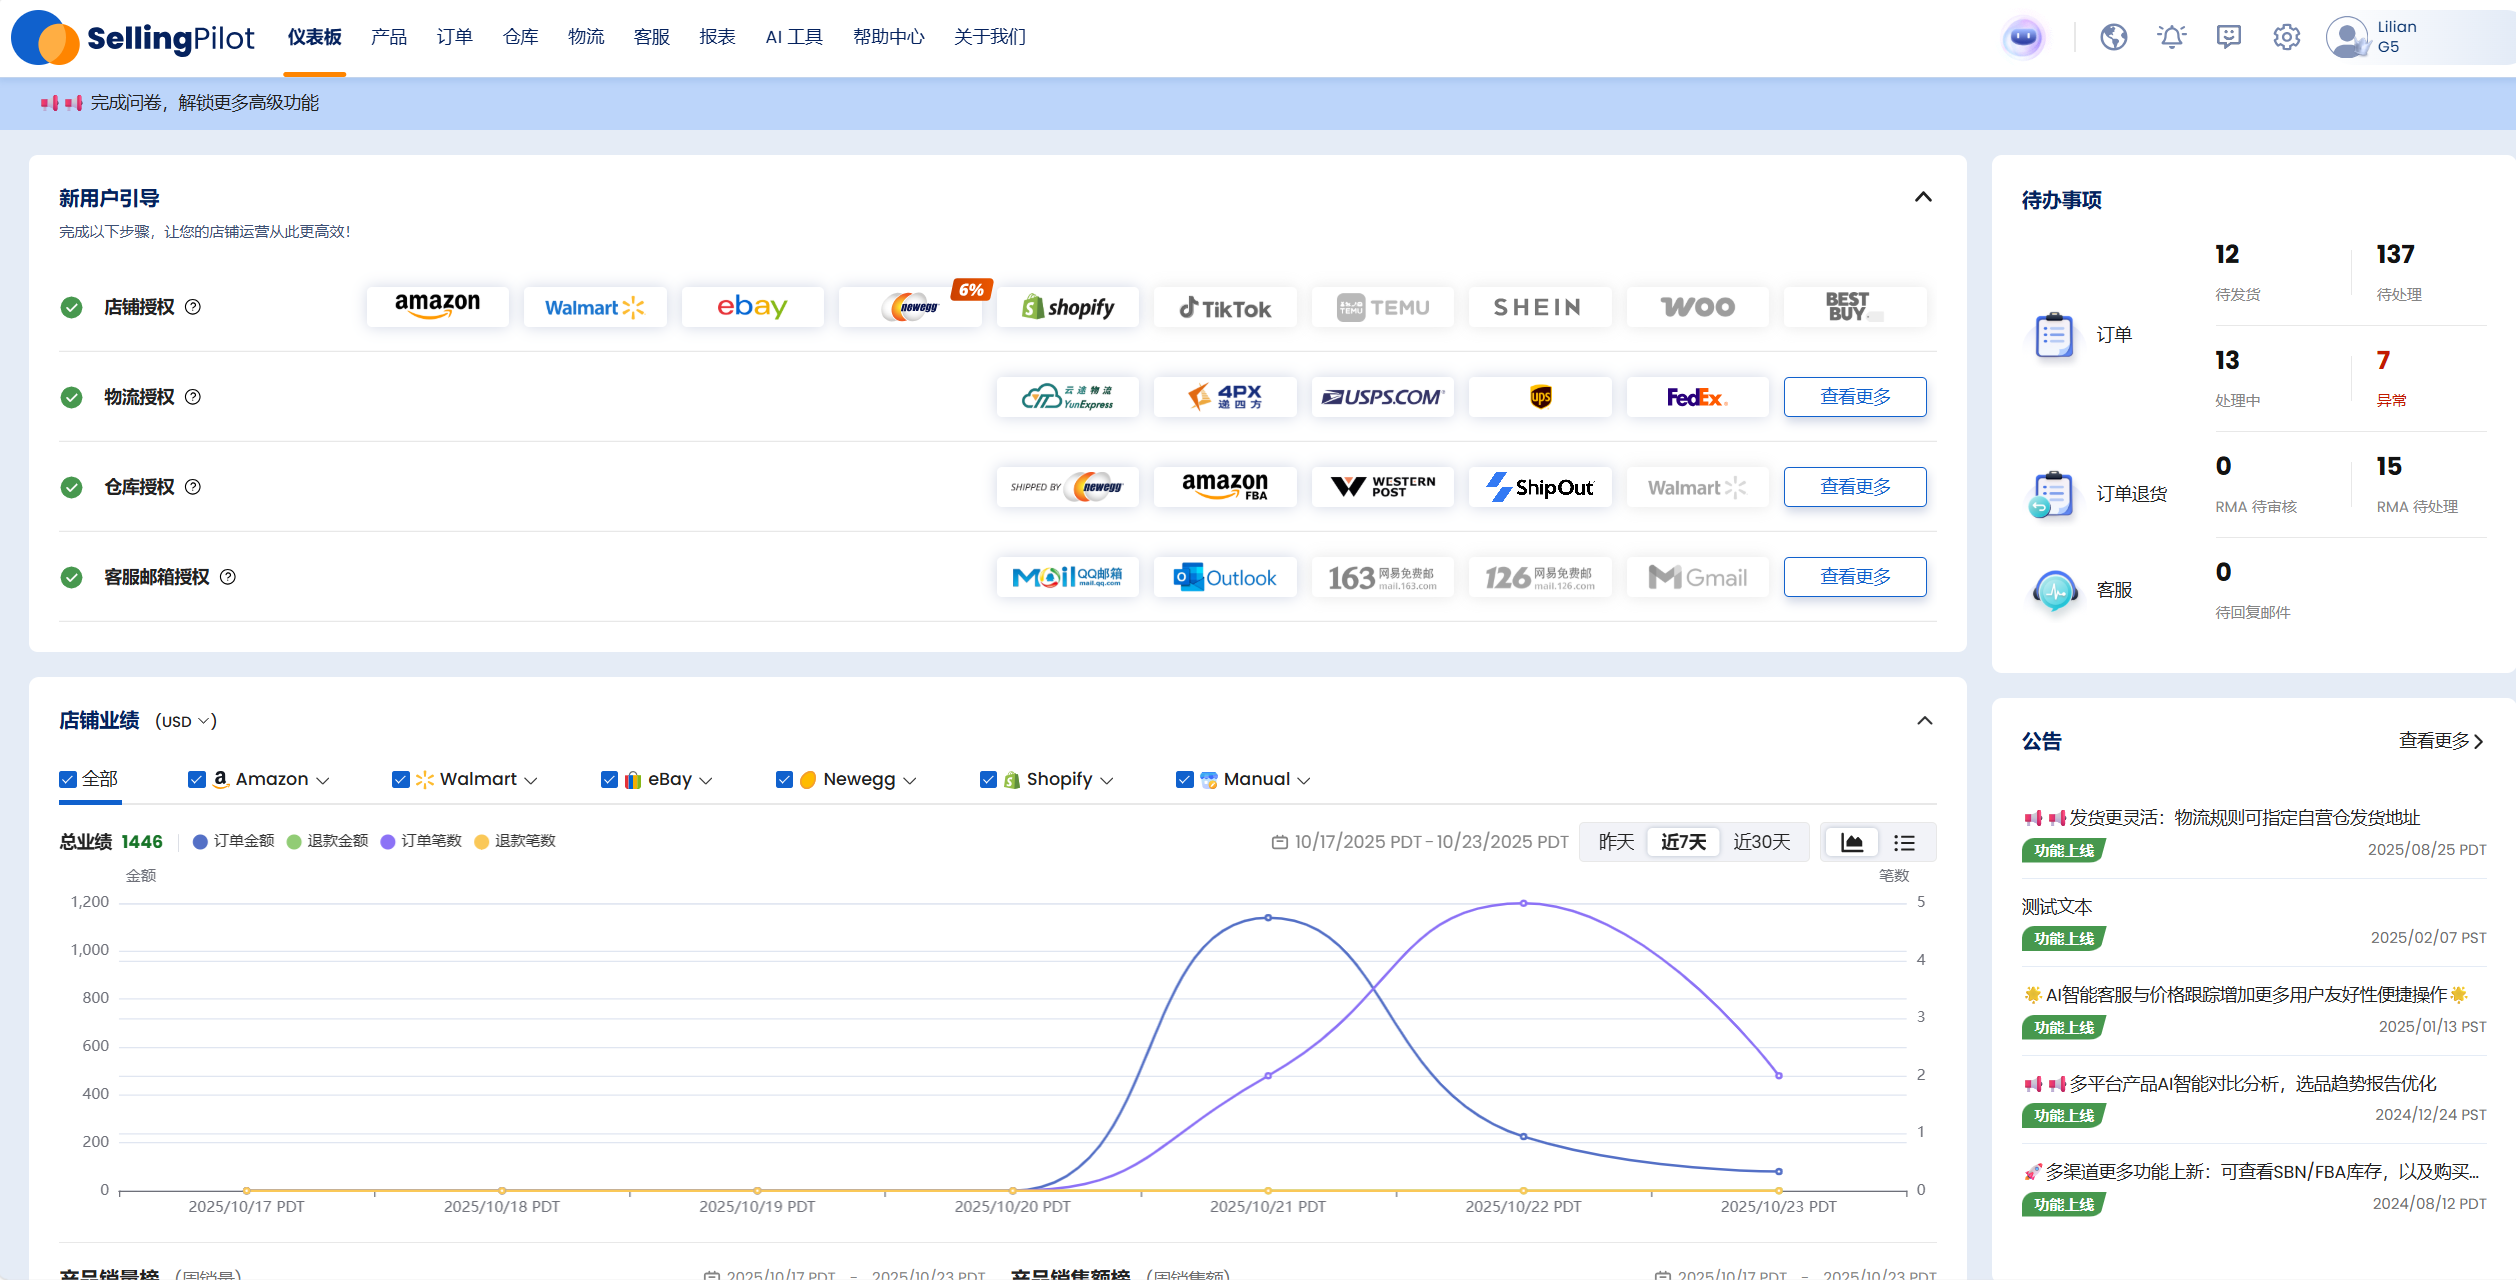Image resolution: width=2516 pixels, height=1280 pixels.
Task: Open the settings gear icon
Action: (2286, 38)
